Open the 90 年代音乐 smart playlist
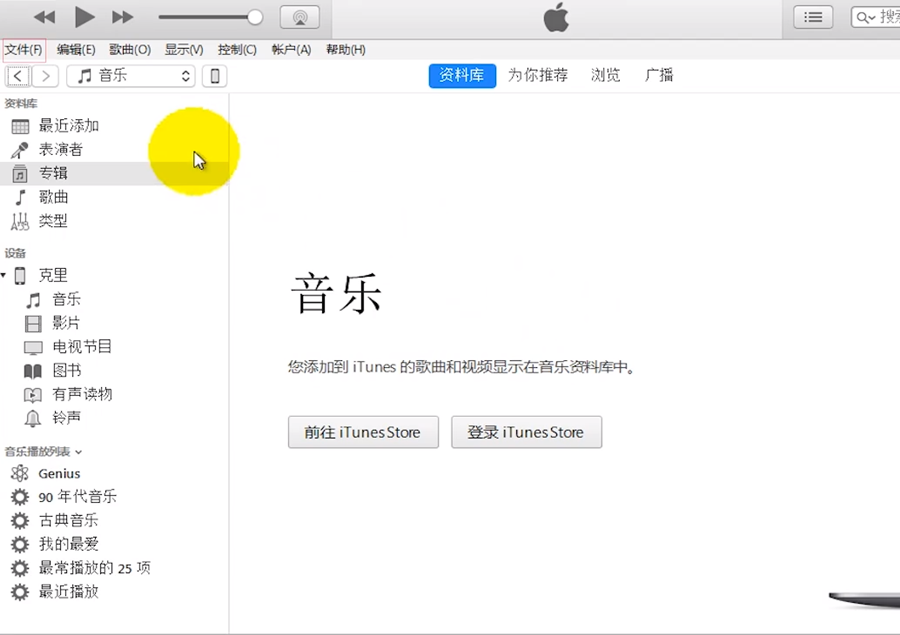Image resolution: width=900 pixels, height=635 pixels. pos(114,497)
